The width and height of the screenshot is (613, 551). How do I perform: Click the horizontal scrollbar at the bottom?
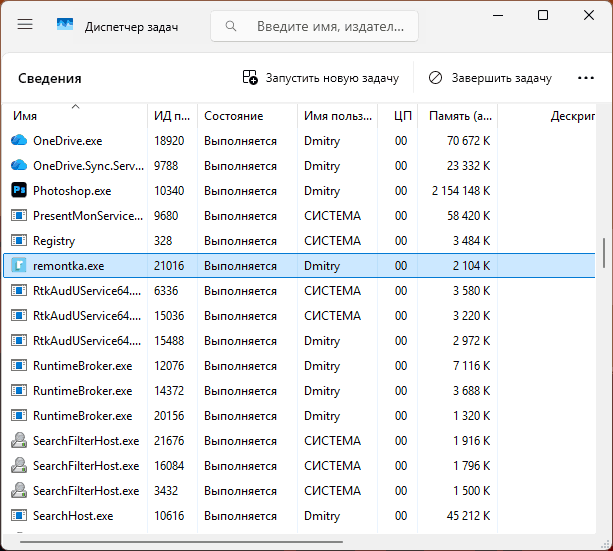[x=181, y=542]
